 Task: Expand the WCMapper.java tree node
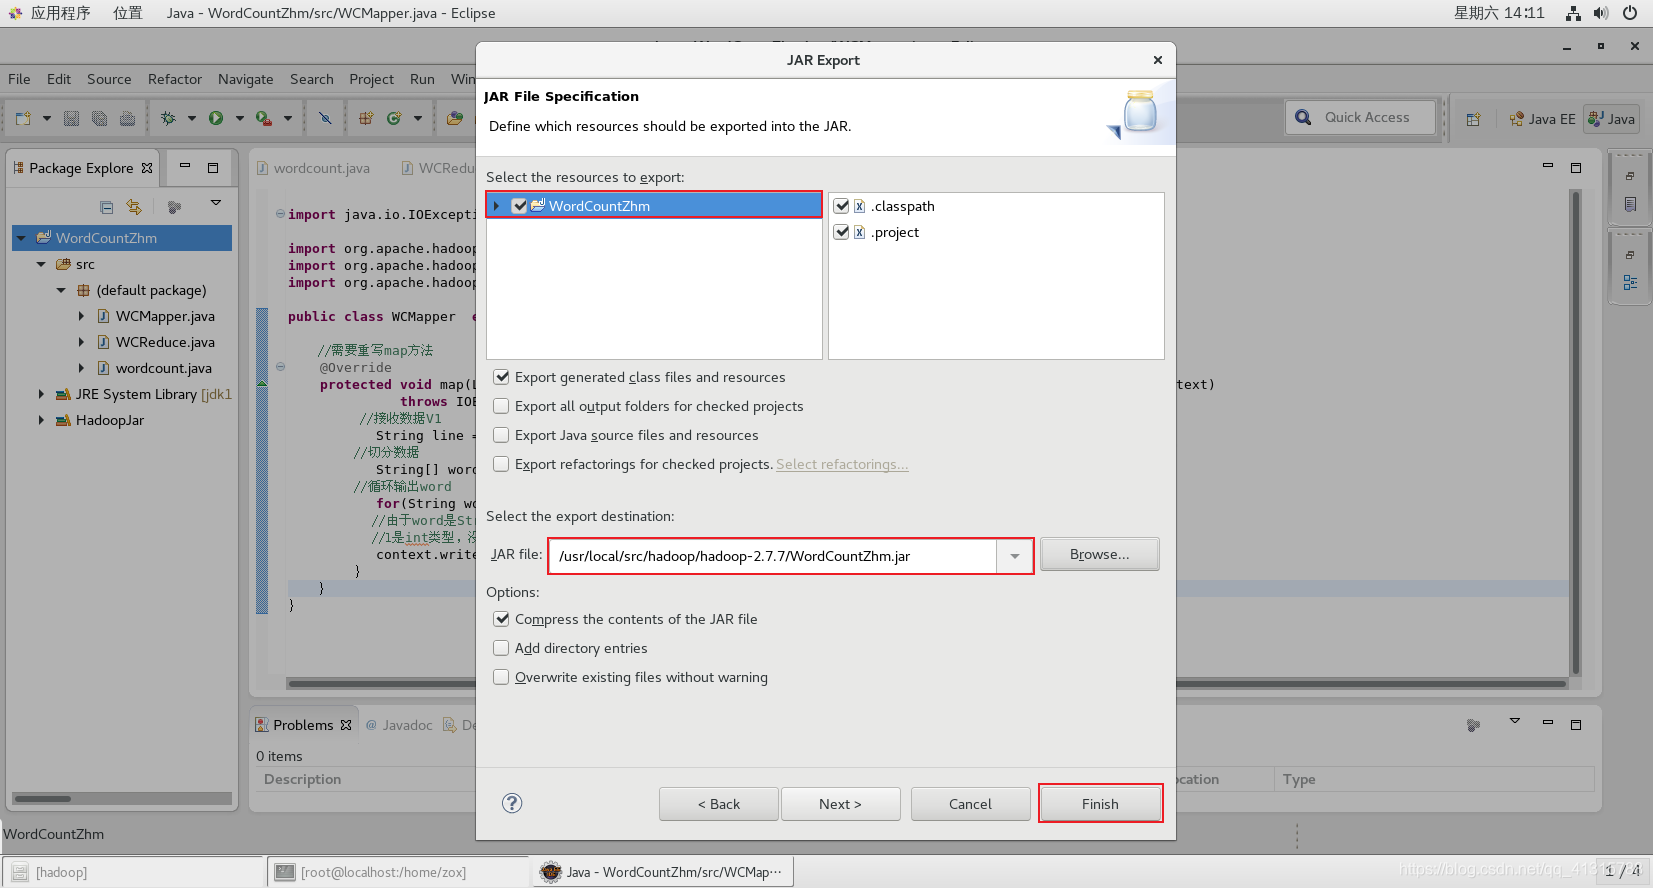pyautogui.click(x=81, y=316)
